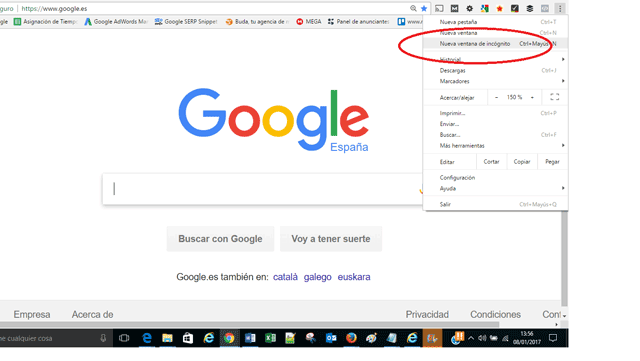The width and height of the screenshot is (640, 361).
Task: Open Asignación de Tiempo bookmark
Action: (x=45, y=22)
